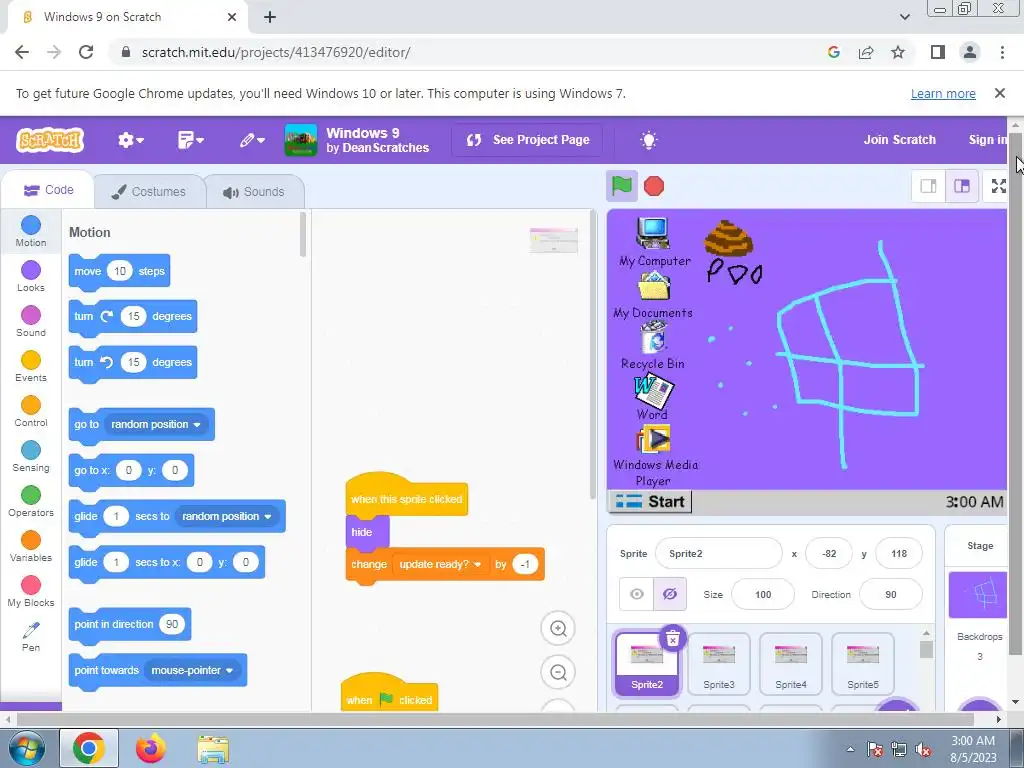
Task: Switch to the Code tab
Action: [48, 190]
